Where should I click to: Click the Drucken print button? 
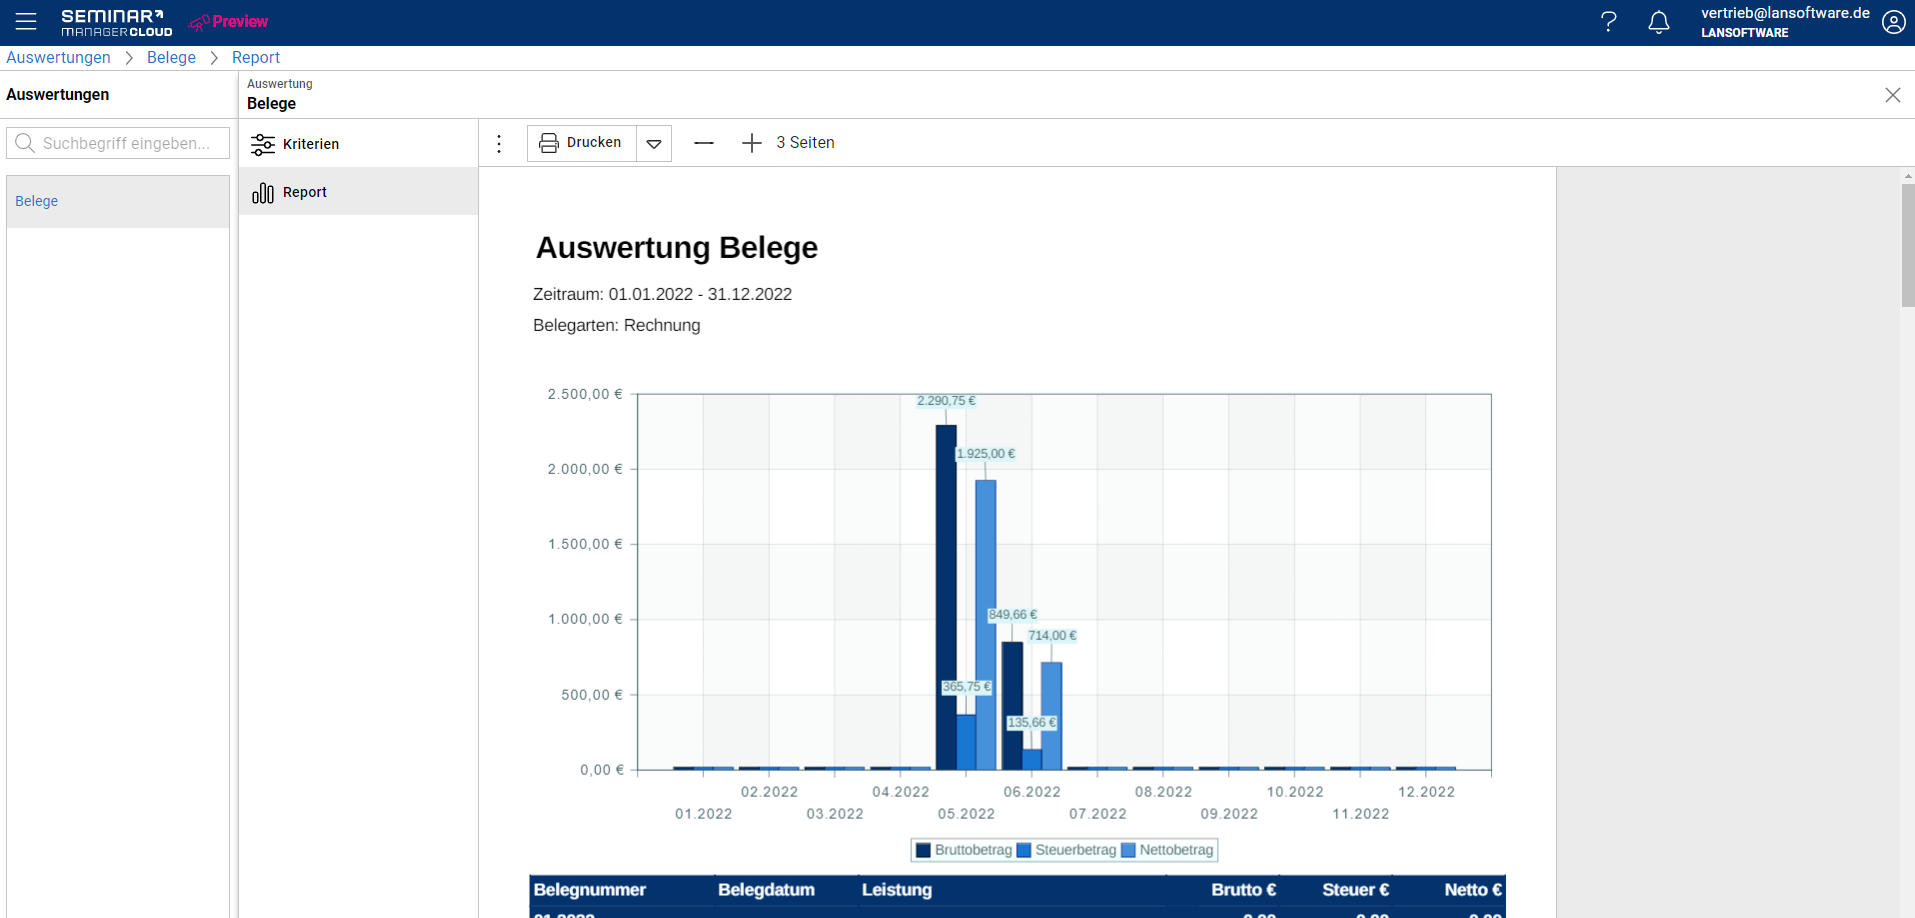(582, 143)
